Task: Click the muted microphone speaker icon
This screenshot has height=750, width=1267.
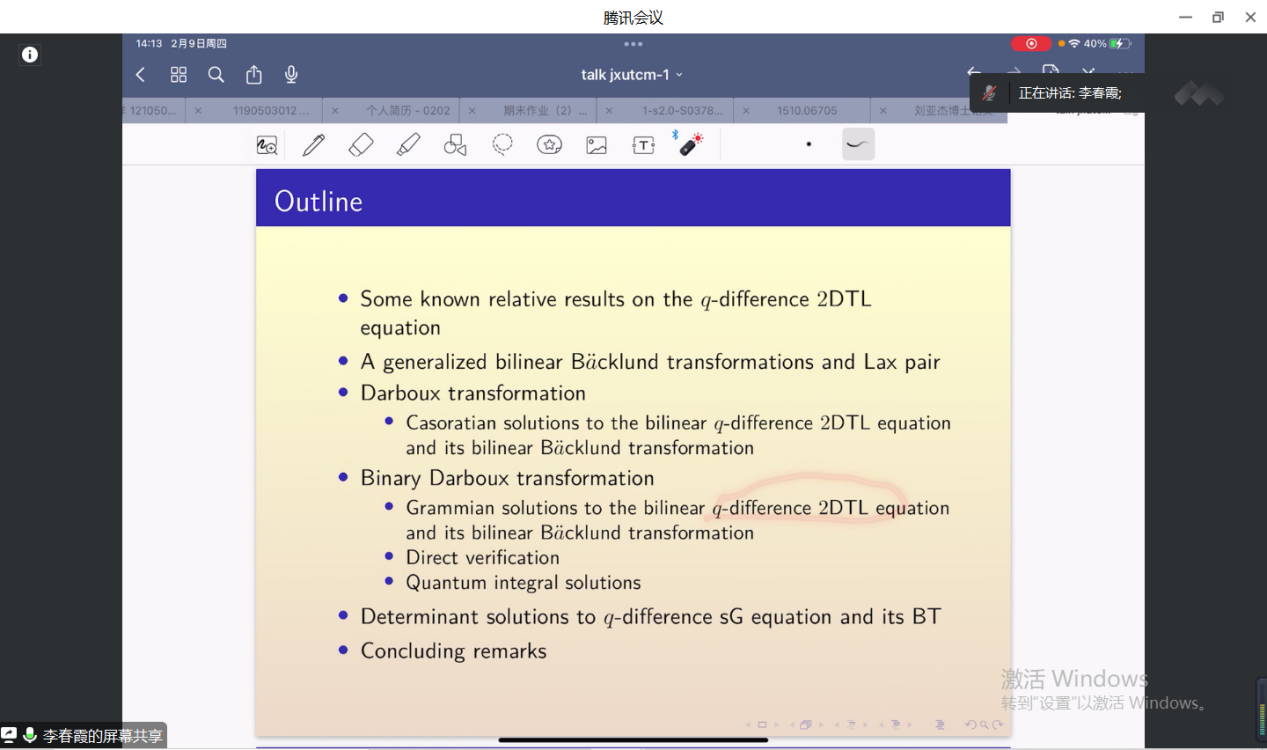Action: [x=989, y=93]
